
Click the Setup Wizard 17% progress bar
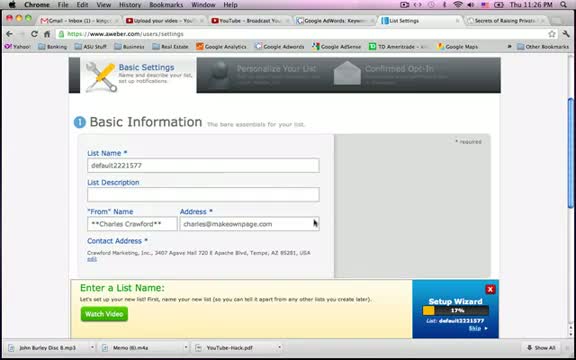click(456, 311)
